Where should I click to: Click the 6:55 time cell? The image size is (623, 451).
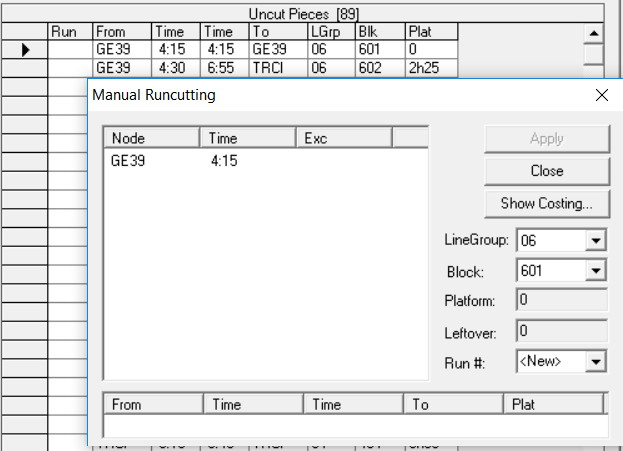coord(224,68)
